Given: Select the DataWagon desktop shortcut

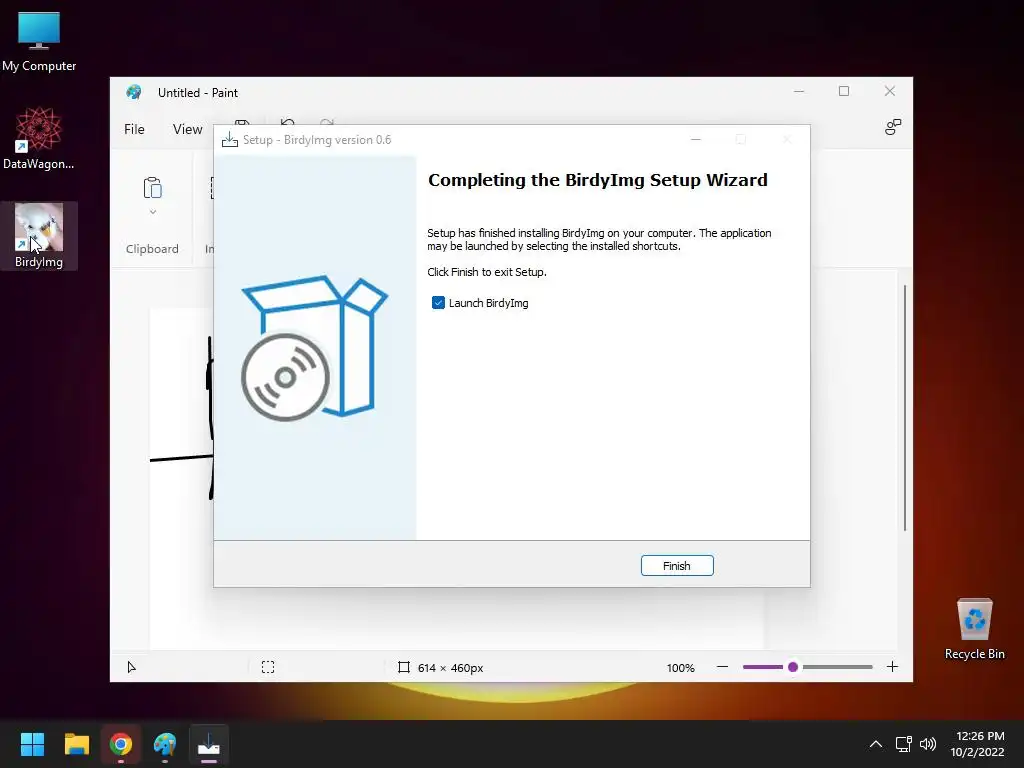Looking at the screenshot, I should (x=39, y=138).
